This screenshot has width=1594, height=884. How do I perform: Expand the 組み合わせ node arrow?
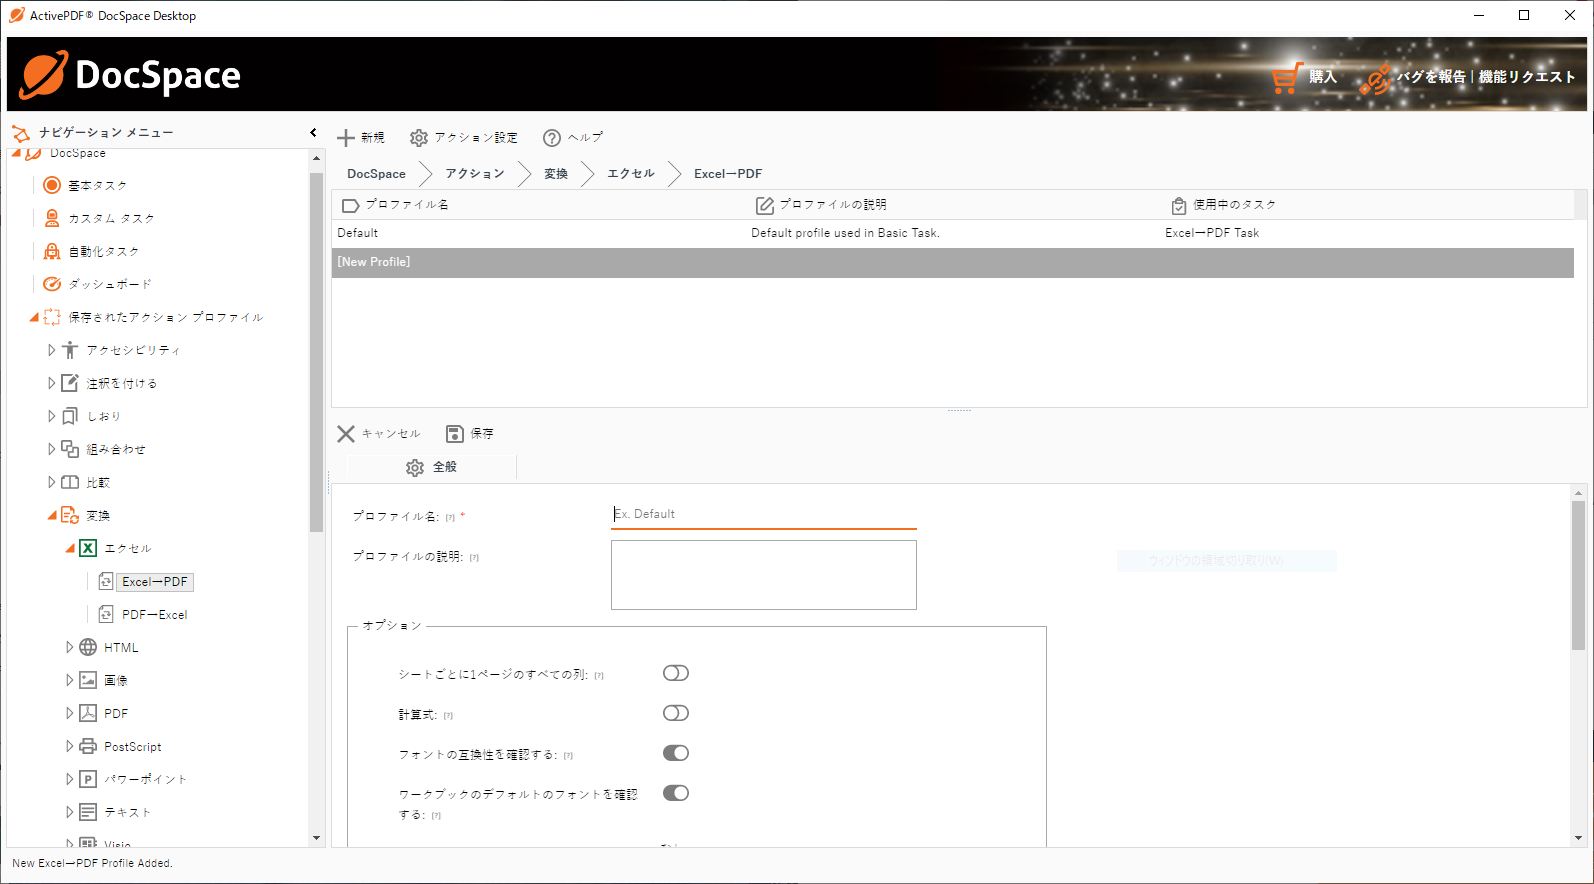pos(52,449)
